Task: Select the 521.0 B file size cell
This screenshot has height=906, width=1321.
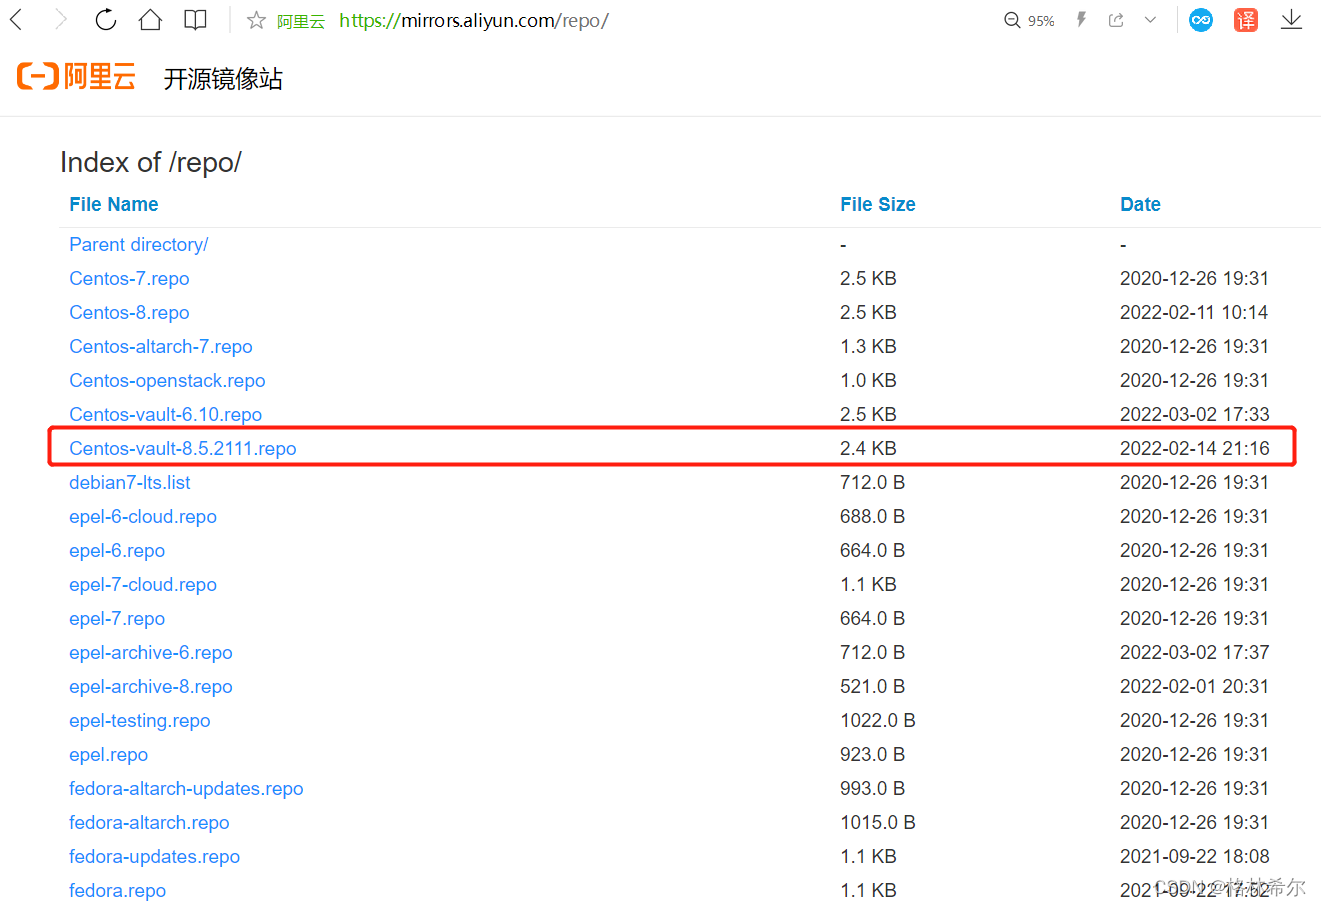Action: point(873,686)
